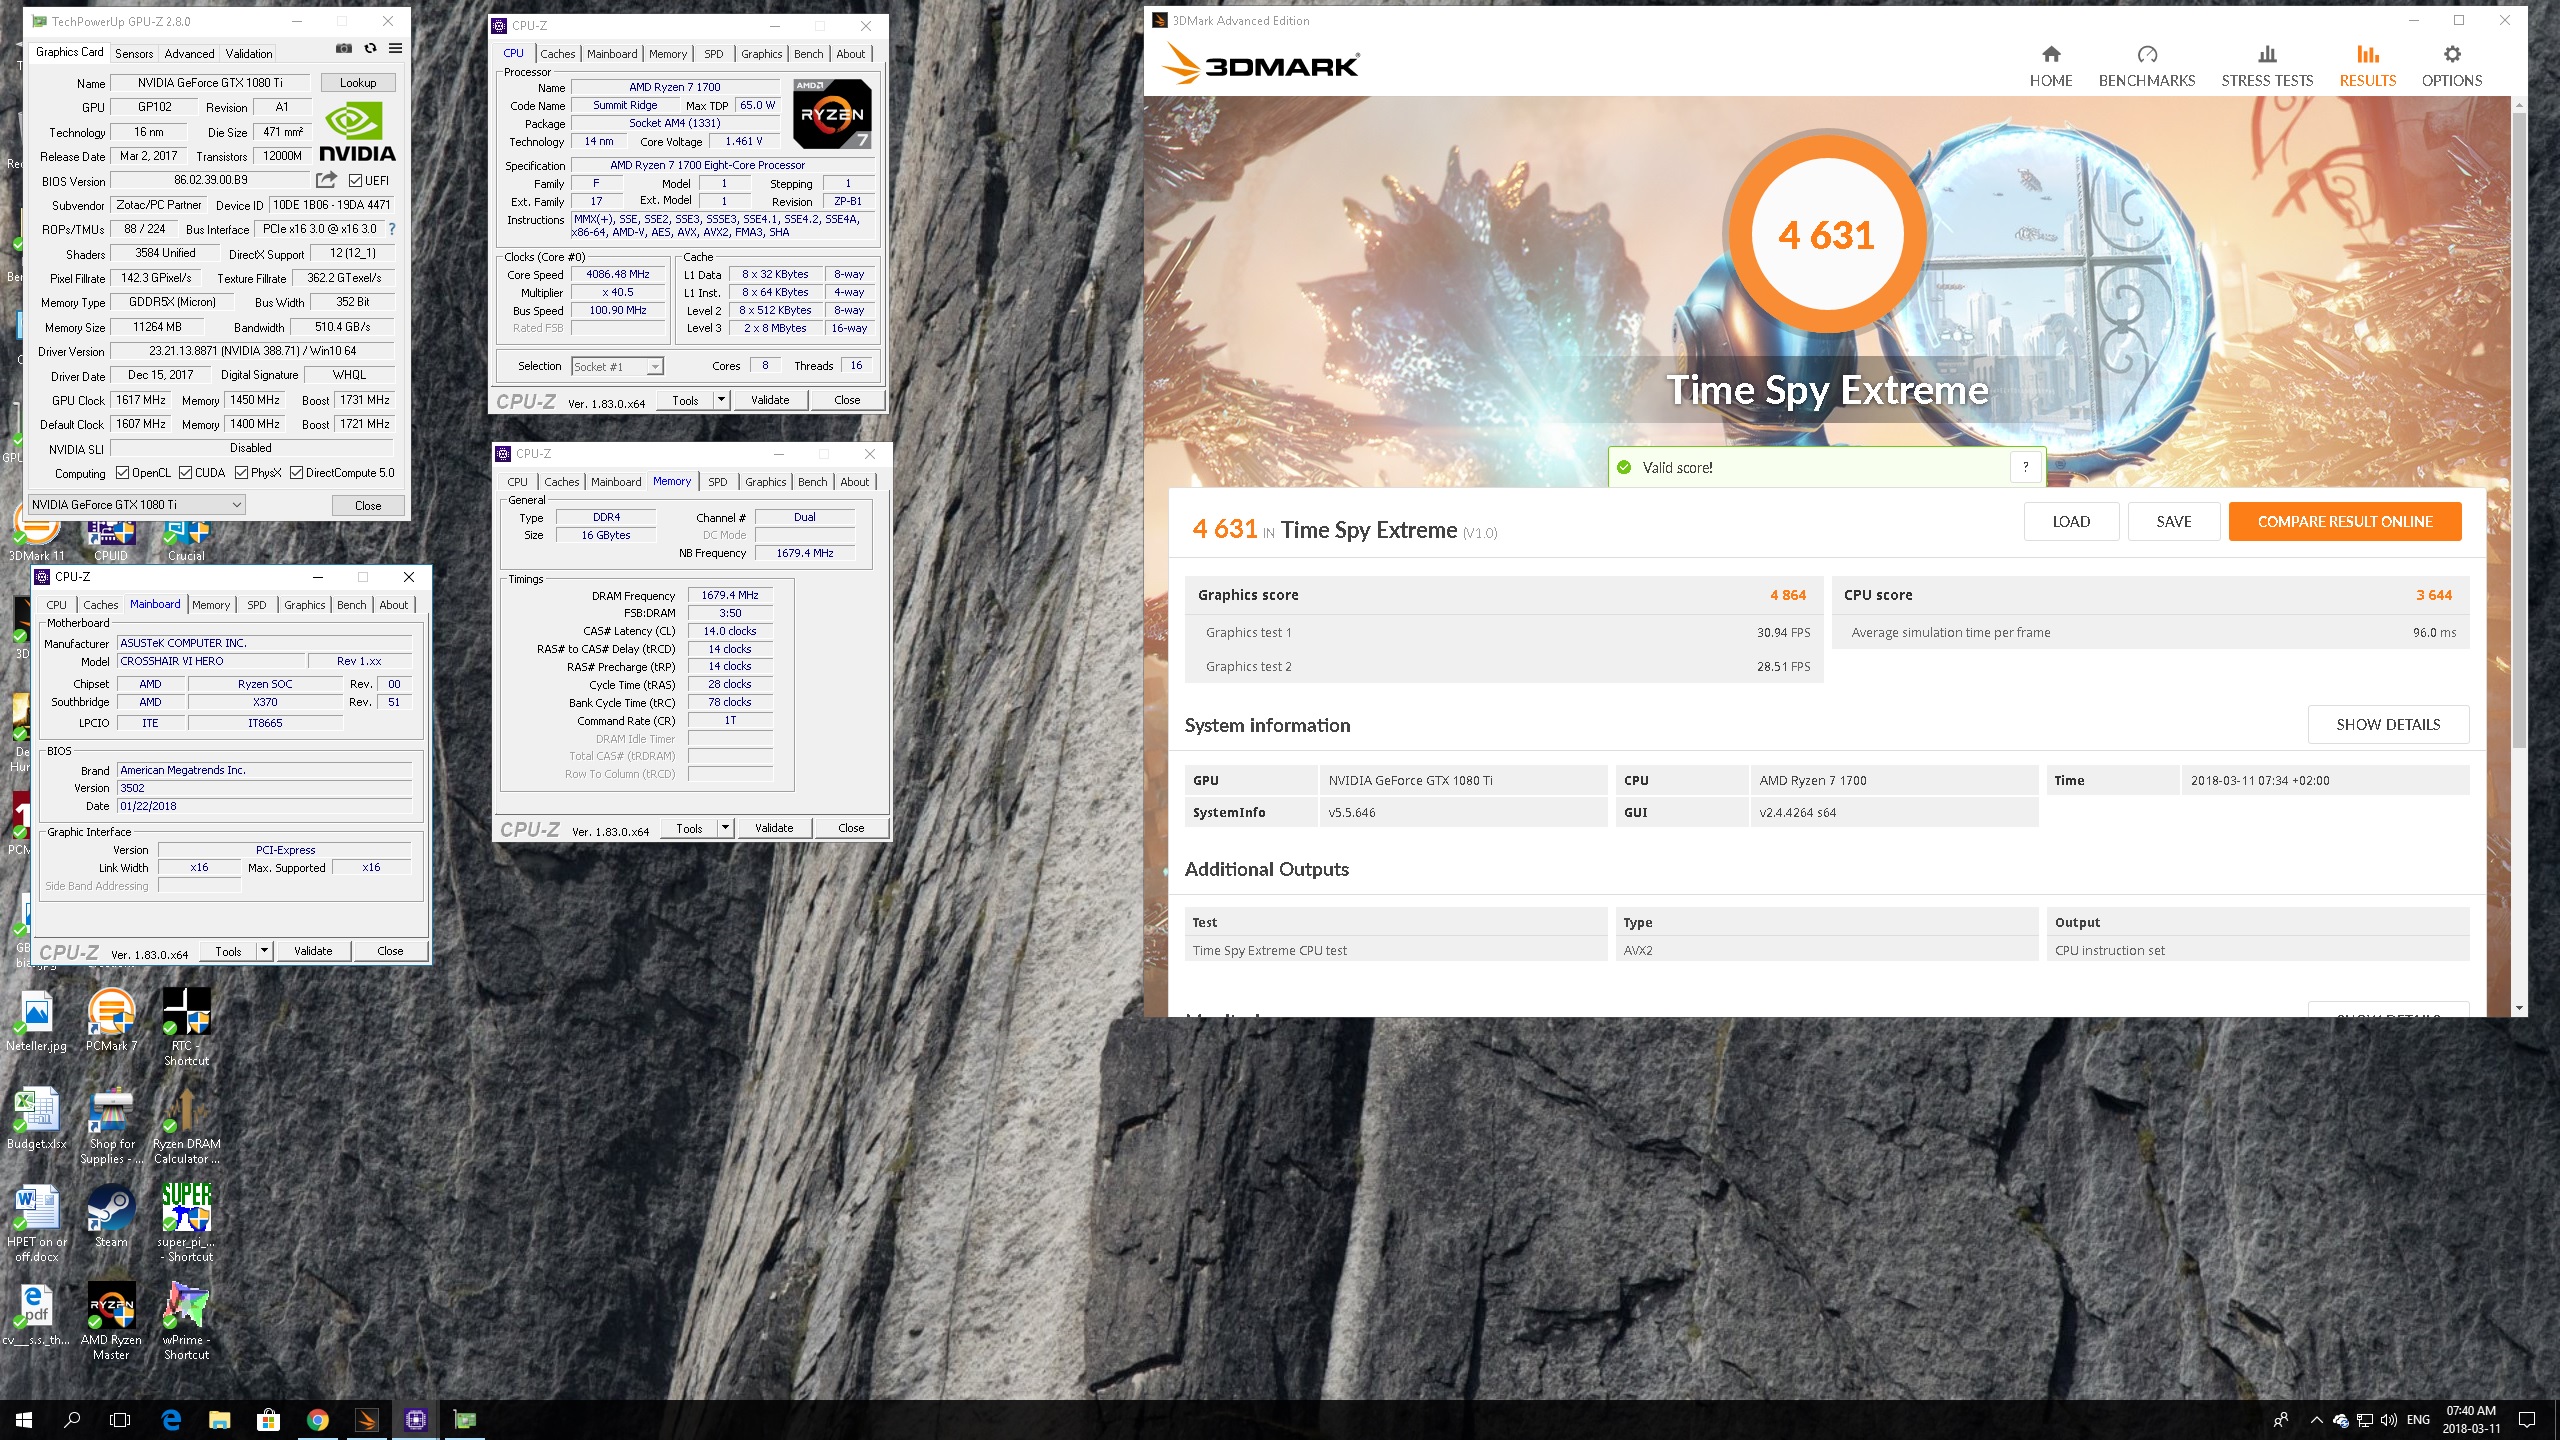Open the Tools dropdown arrow in CPU-Z CPU window
Viewport: 2560px width, 1440px height.
click(x=721, y=400)
